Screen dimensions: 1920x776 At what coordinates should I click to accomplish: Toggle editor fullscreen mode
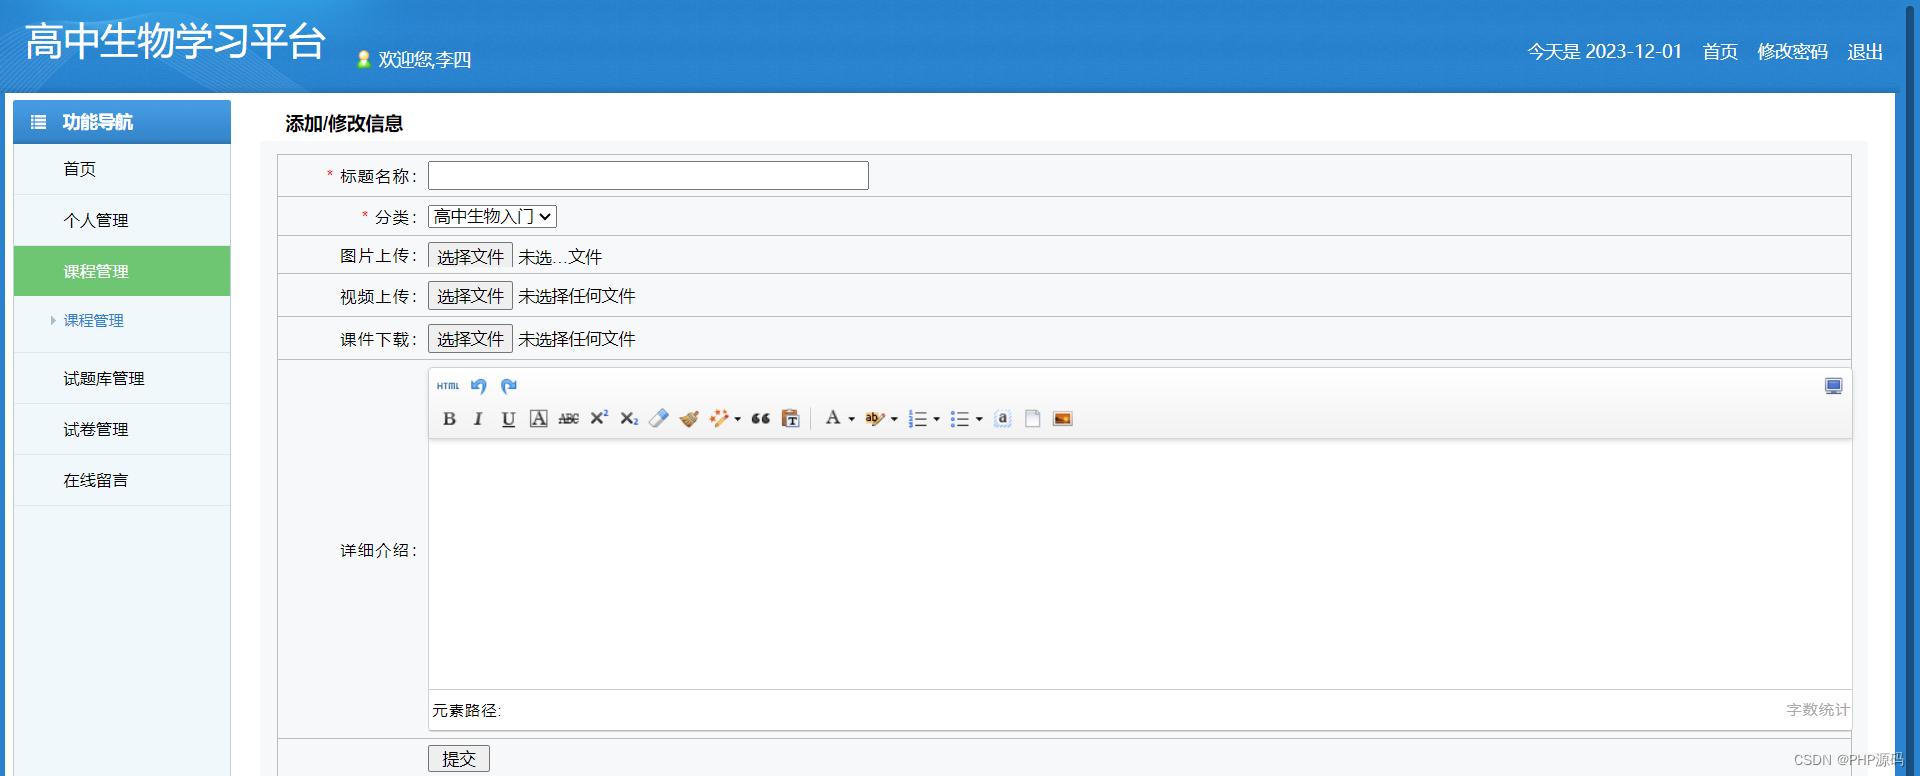[x=1833, y=386]
